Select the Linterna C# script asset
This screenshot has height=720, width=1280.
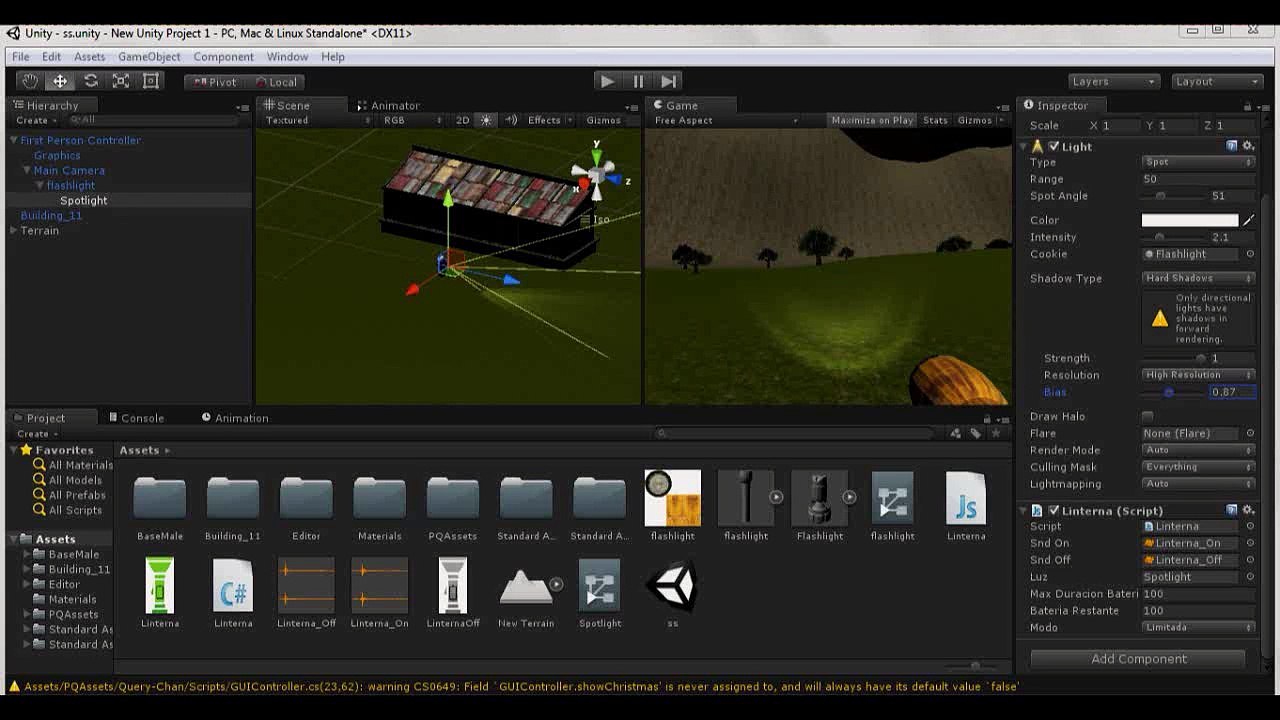(x=233, y=593)
